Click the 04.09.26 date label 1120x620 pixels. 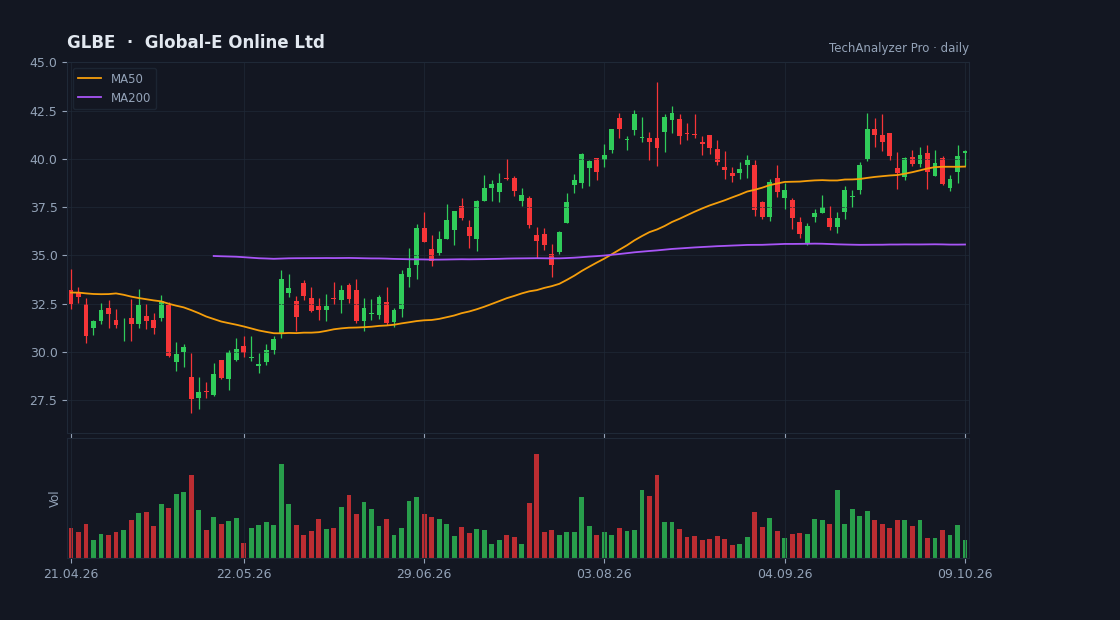pyautogui.click(x=785, y=574)
